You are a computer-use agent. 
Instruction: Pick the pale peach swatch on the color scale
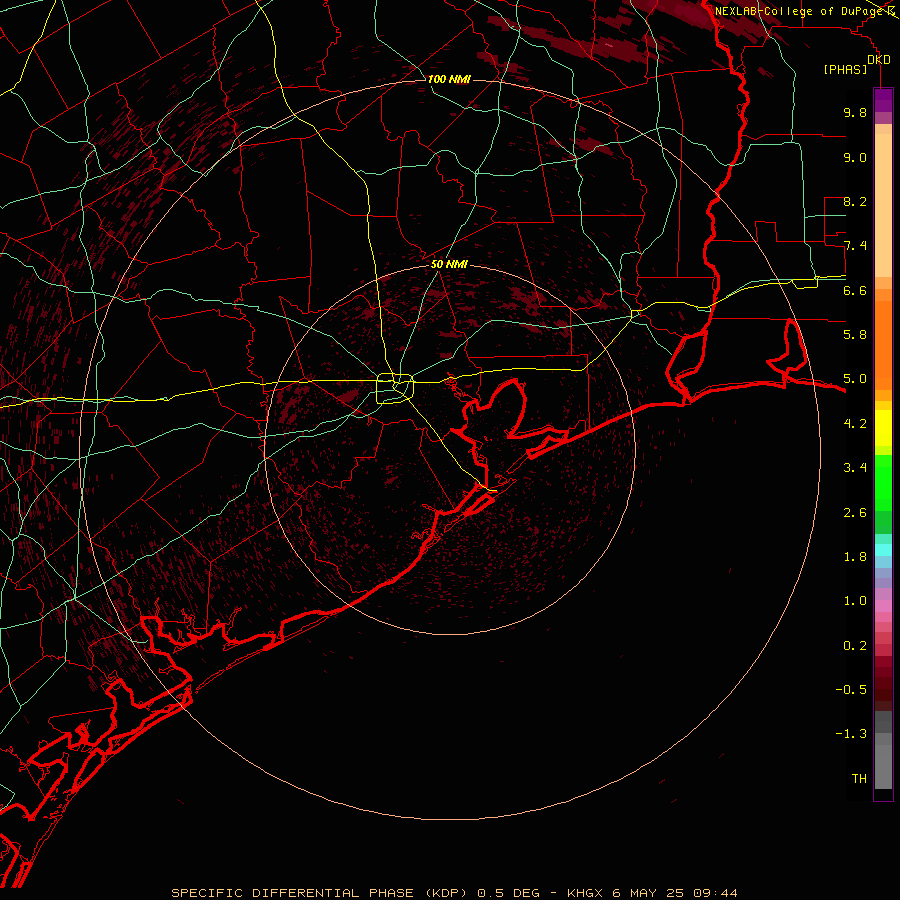[883, 205]
